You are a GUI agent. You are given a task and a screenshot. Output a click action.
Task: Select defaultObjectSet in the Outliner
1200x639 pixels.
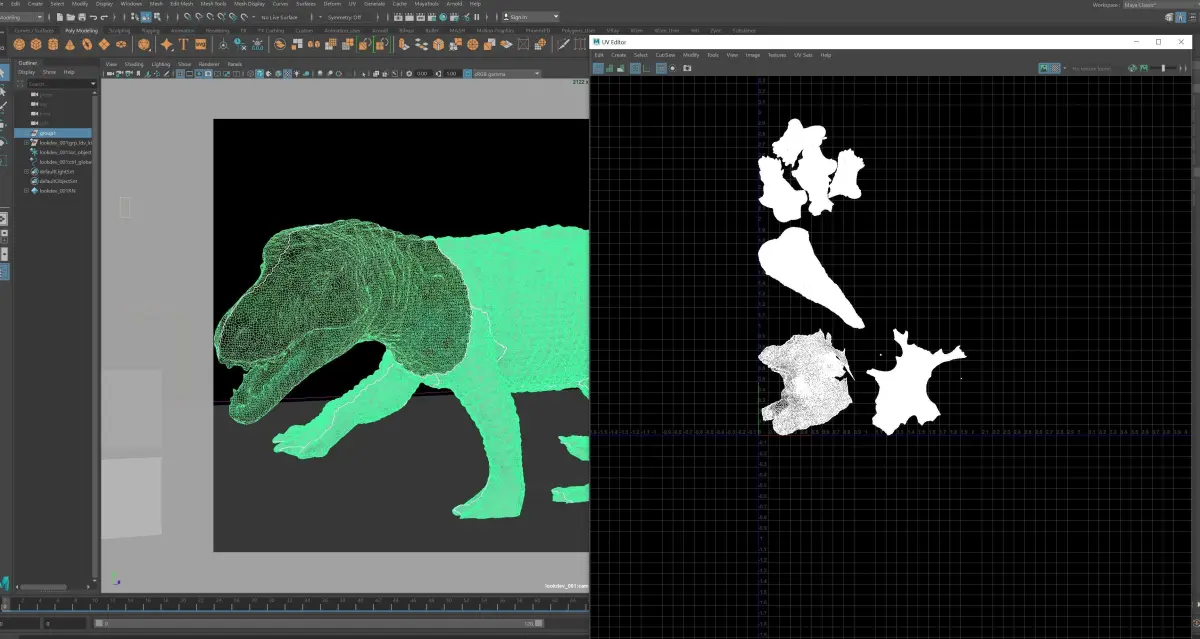[58, 181]
